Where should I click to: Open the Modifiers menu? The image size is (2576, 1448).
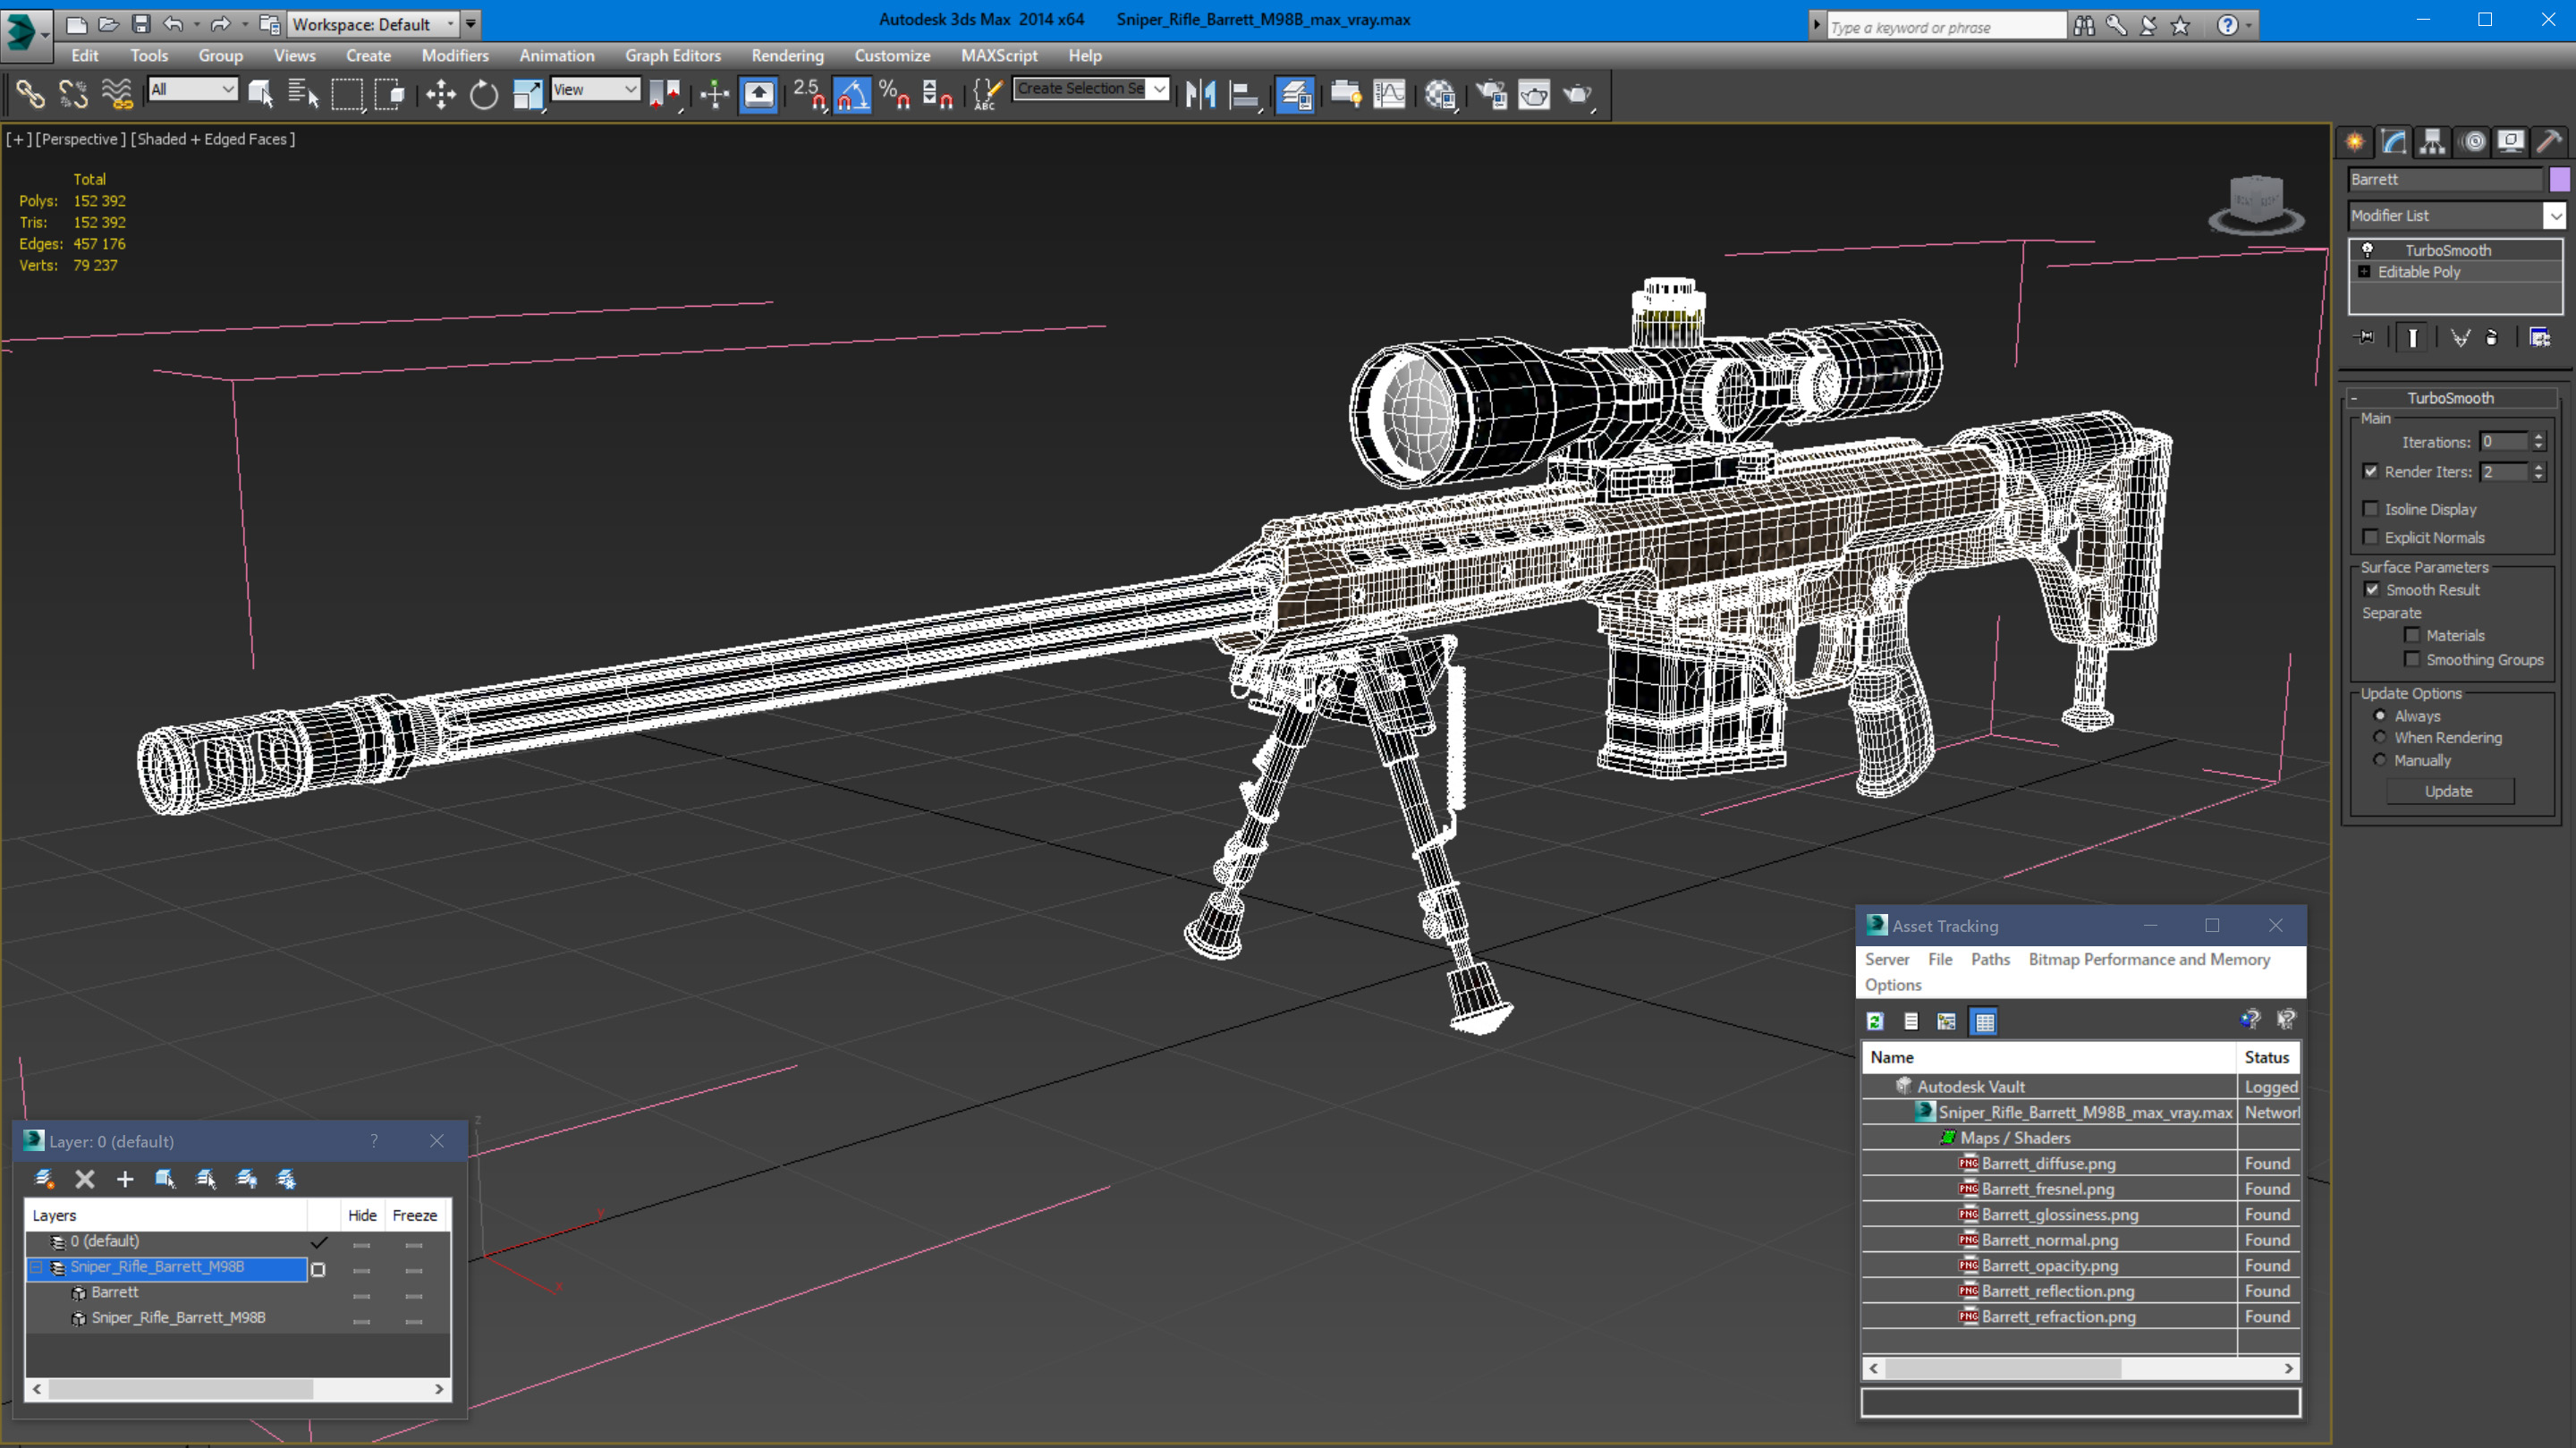click(x=455, y=56)
